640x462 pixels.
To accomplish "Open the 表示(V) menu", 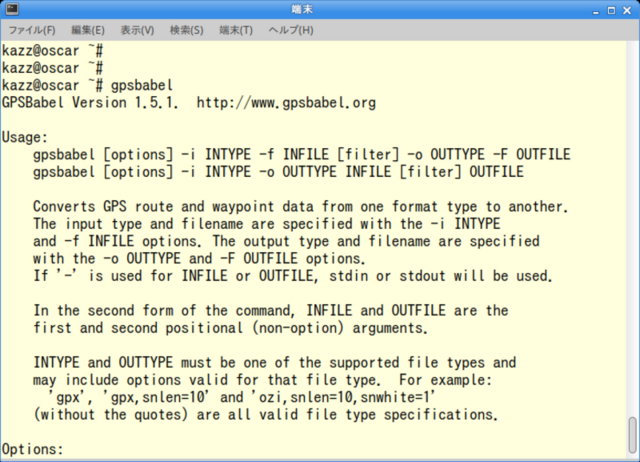I will tap(137, 30).
